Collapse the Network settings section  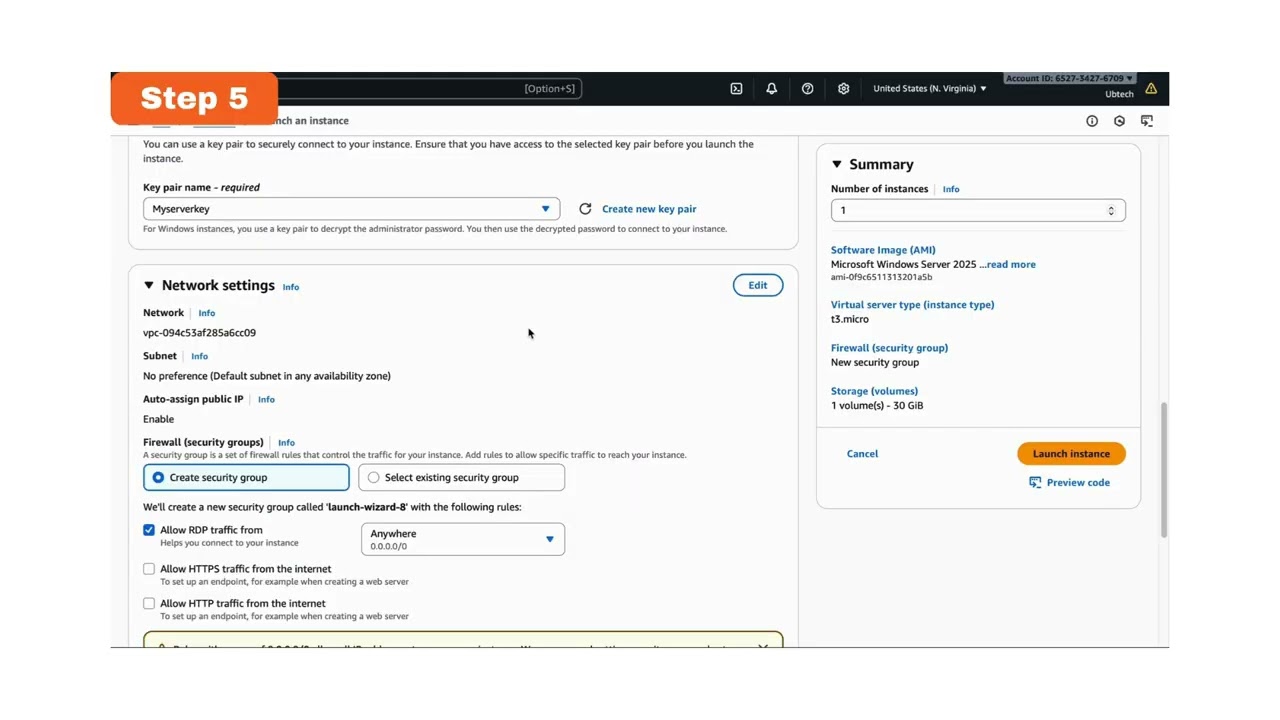149,286
